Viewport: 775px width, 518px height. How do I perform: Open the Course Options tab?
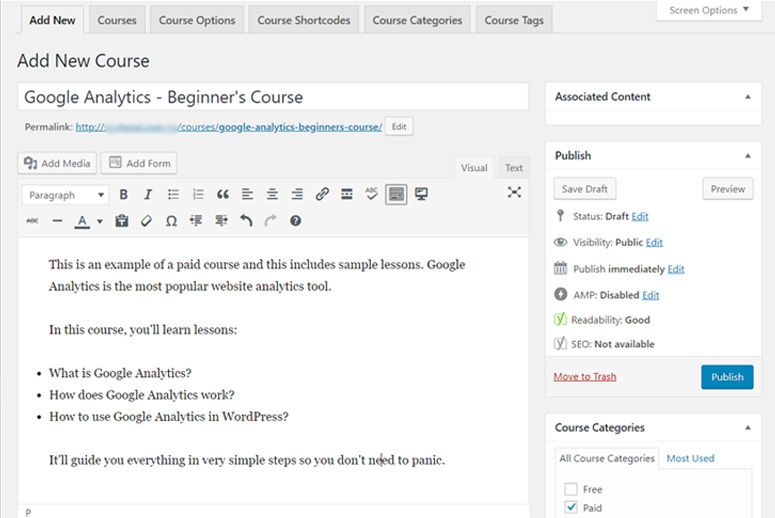click(x=197, y=20)
